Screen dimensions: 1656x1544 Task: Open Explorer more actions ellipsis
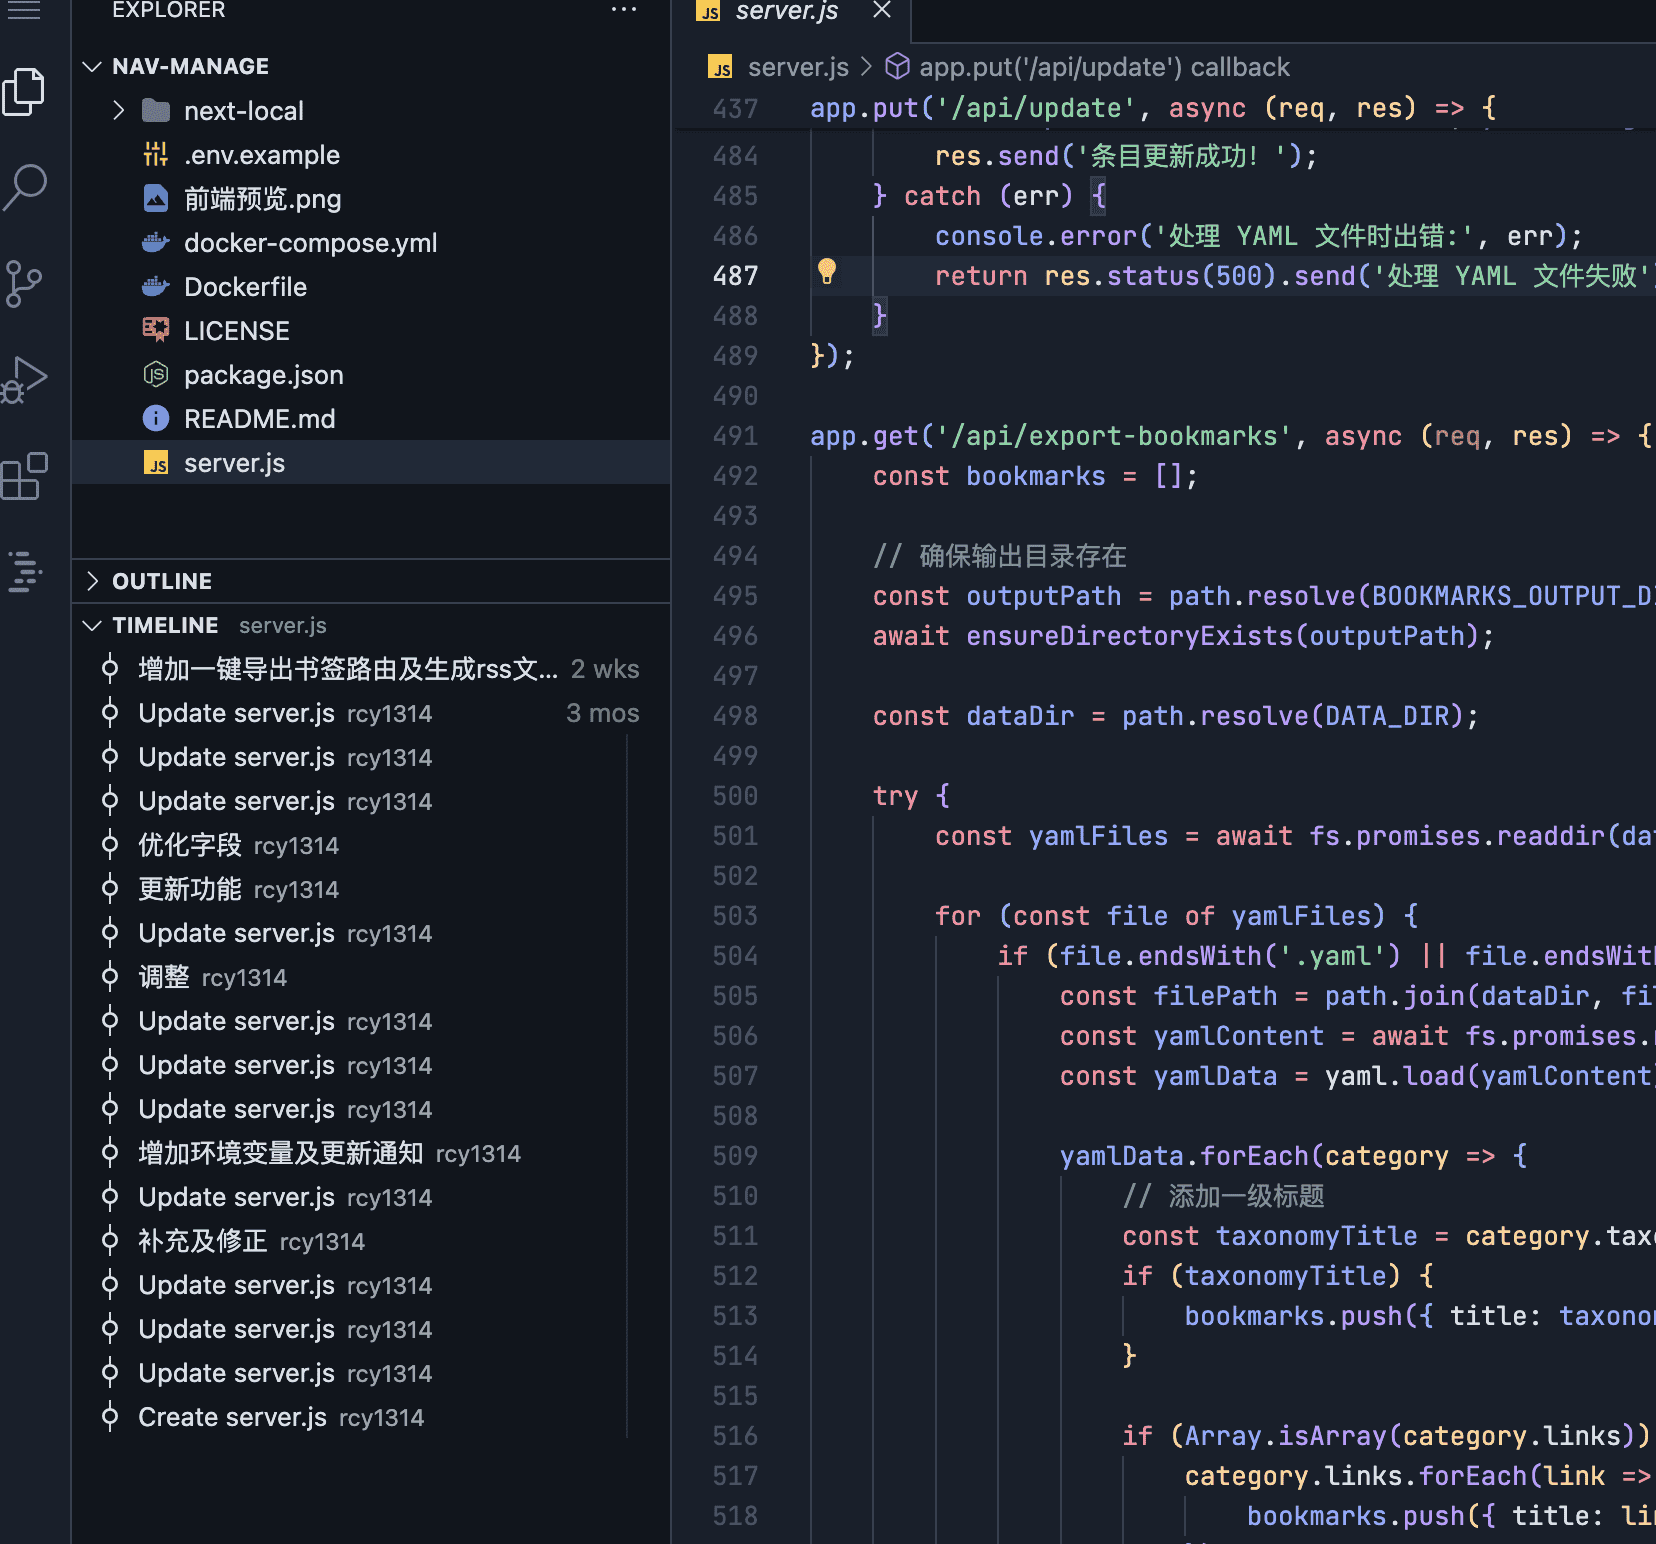click(x=623, y=10)
